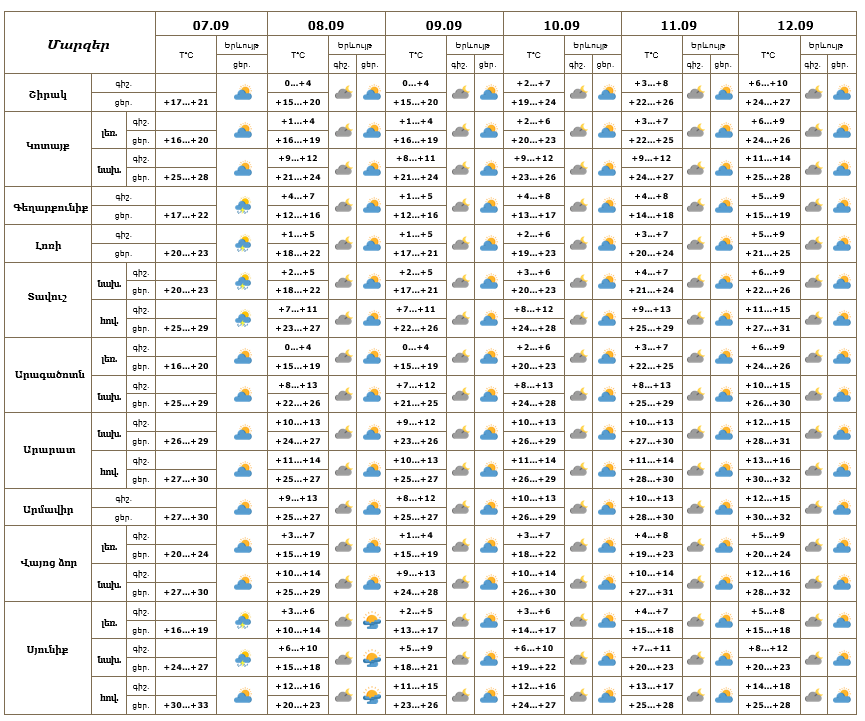Select Սյունիք հով. windy sun icon for 08.09
The height and width of the screenshot is (721, 865).
(x=372, y=697)
